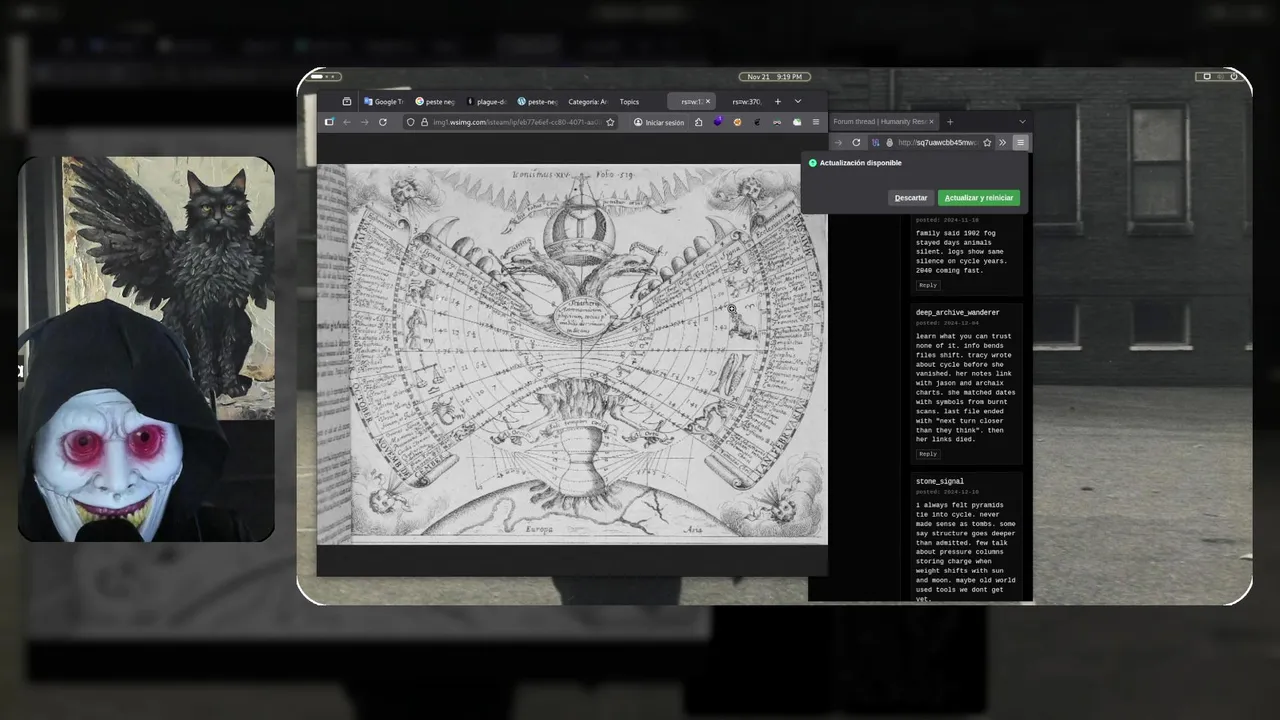Click the engraved cosmological chart image
Image resolution: width=1280 pixels, height=720 pixels.
tap(572, 355)
